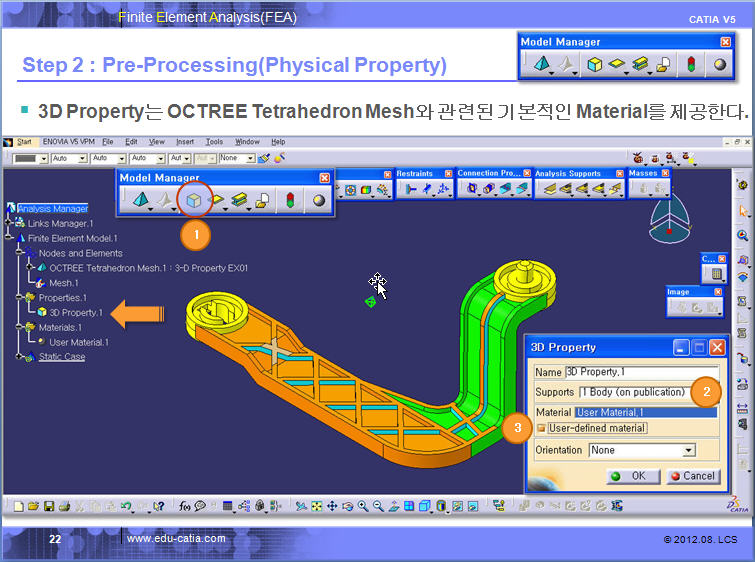755x562 pixels.
Task: Click OK in 3D Property dialog
Action: click(633, 476)
